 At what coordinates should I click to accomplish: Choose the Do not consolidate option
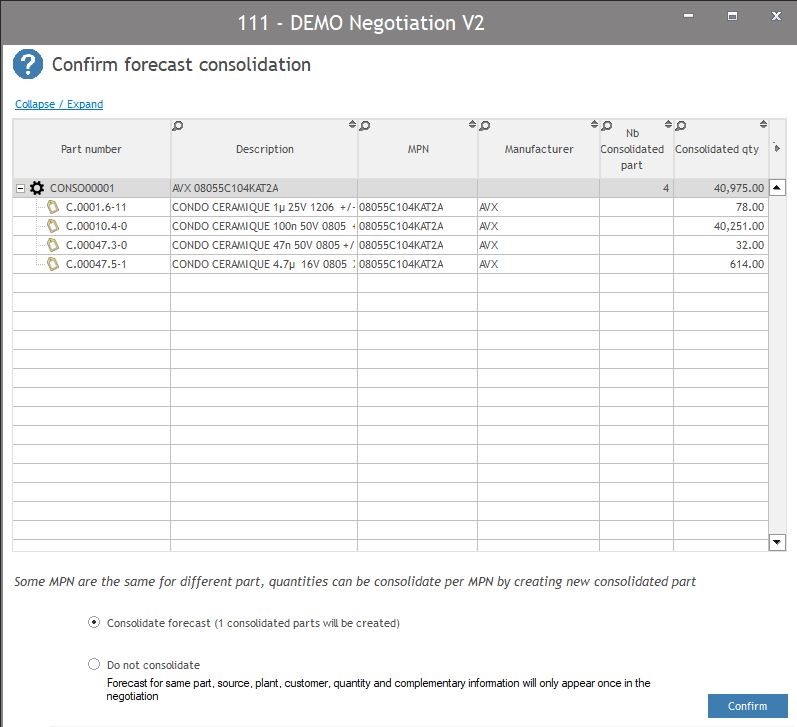pos(94,664)
